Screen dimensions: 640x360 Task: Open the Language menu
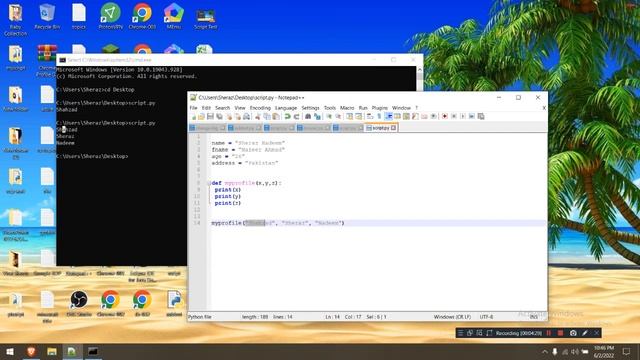click(x=286, y=108)
